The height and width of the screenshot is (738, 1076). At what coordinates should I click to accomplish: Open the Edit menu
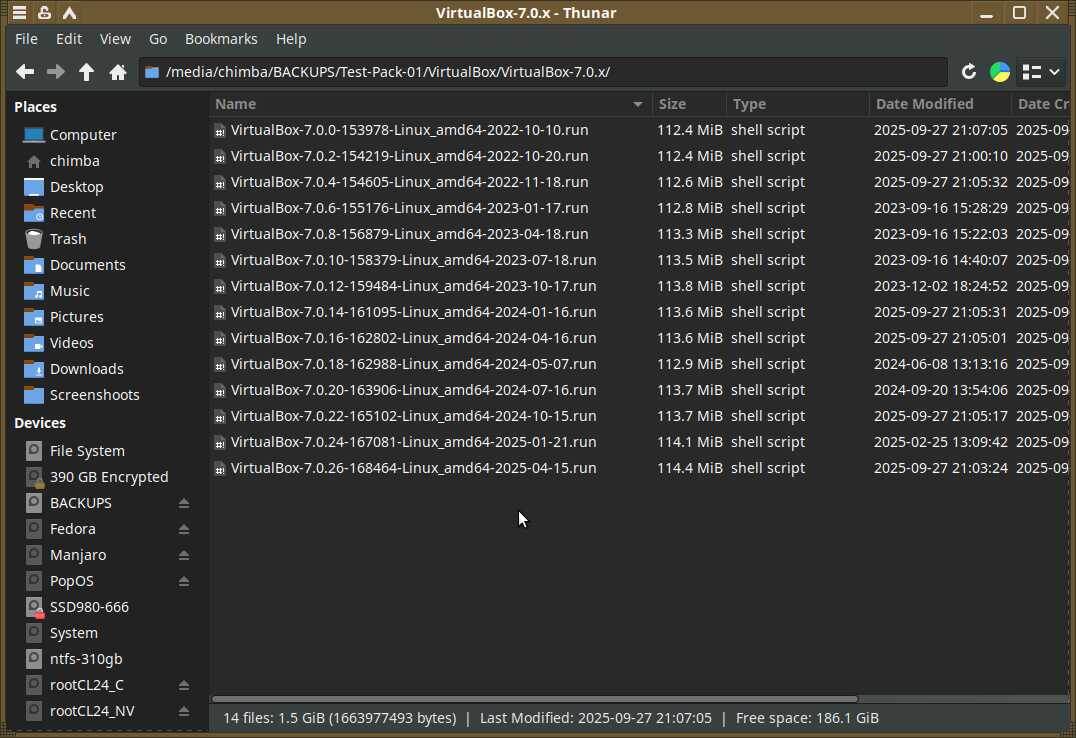[x=69, y=39]
